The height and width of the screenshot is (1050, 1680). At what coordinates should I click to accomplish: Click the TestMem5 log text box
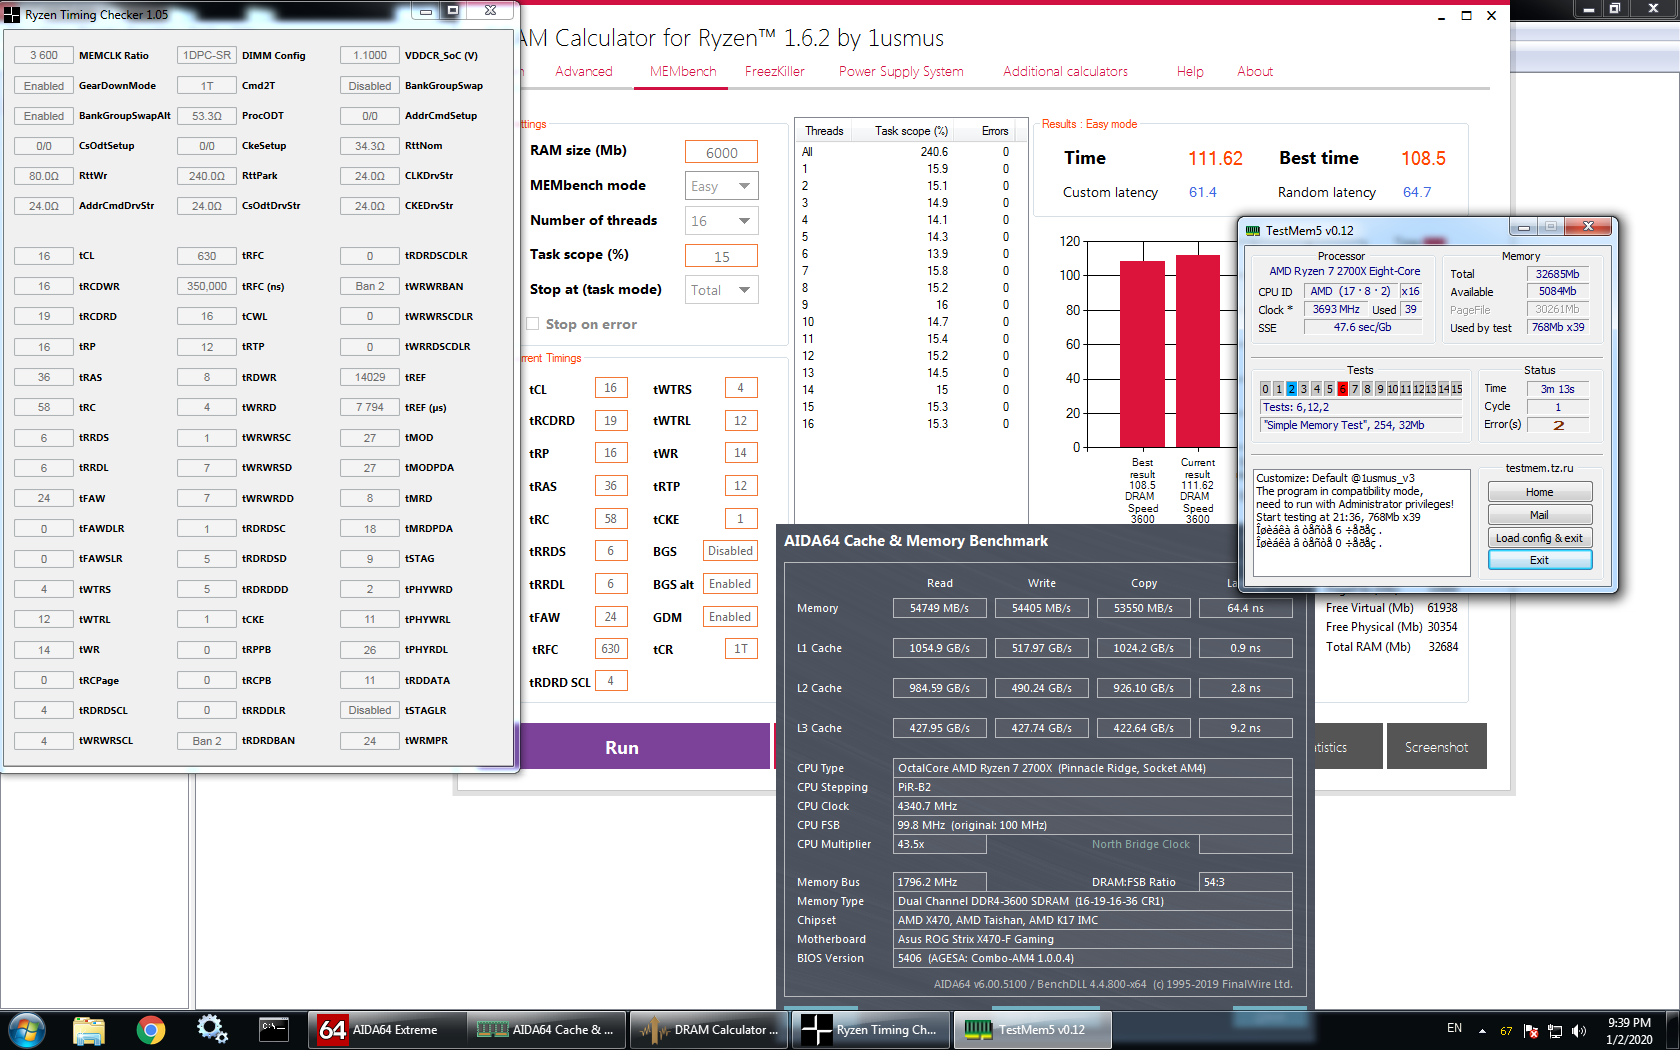[1362, 523]
